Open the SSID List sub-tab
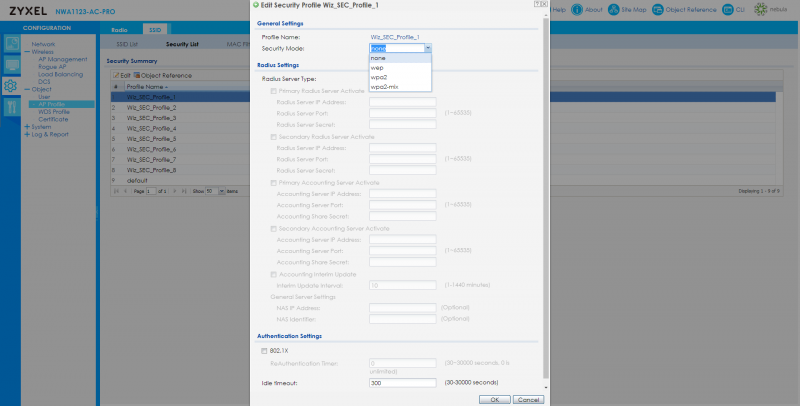Screen dimensions: 800x406 pyautogui.click(x=127, y=44)
